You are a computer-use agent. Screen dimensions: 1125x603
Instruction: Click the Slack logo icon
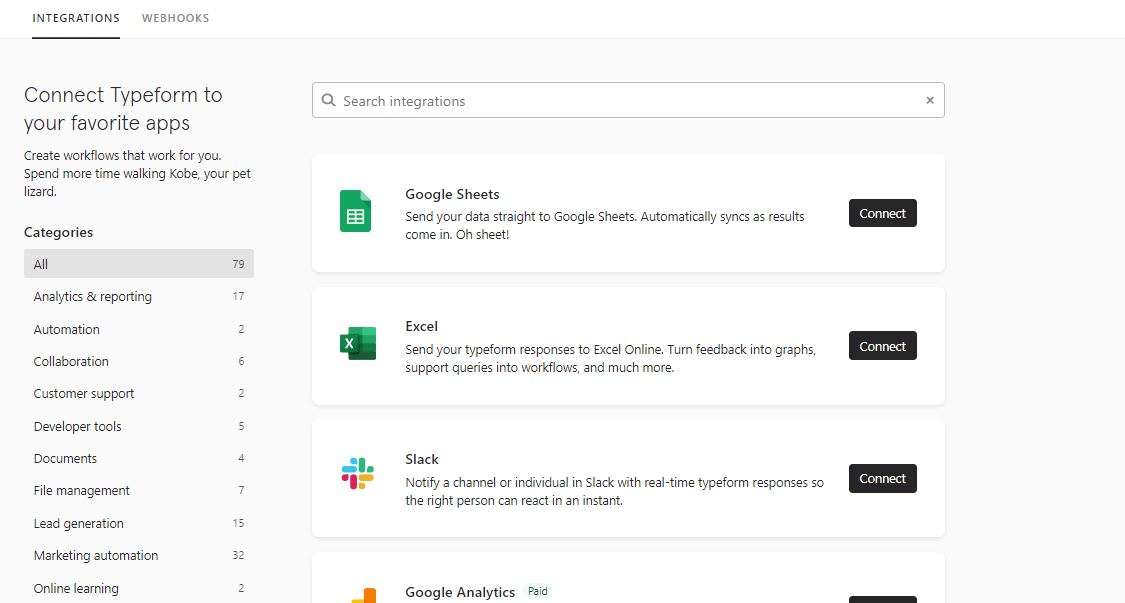[357, 474]
